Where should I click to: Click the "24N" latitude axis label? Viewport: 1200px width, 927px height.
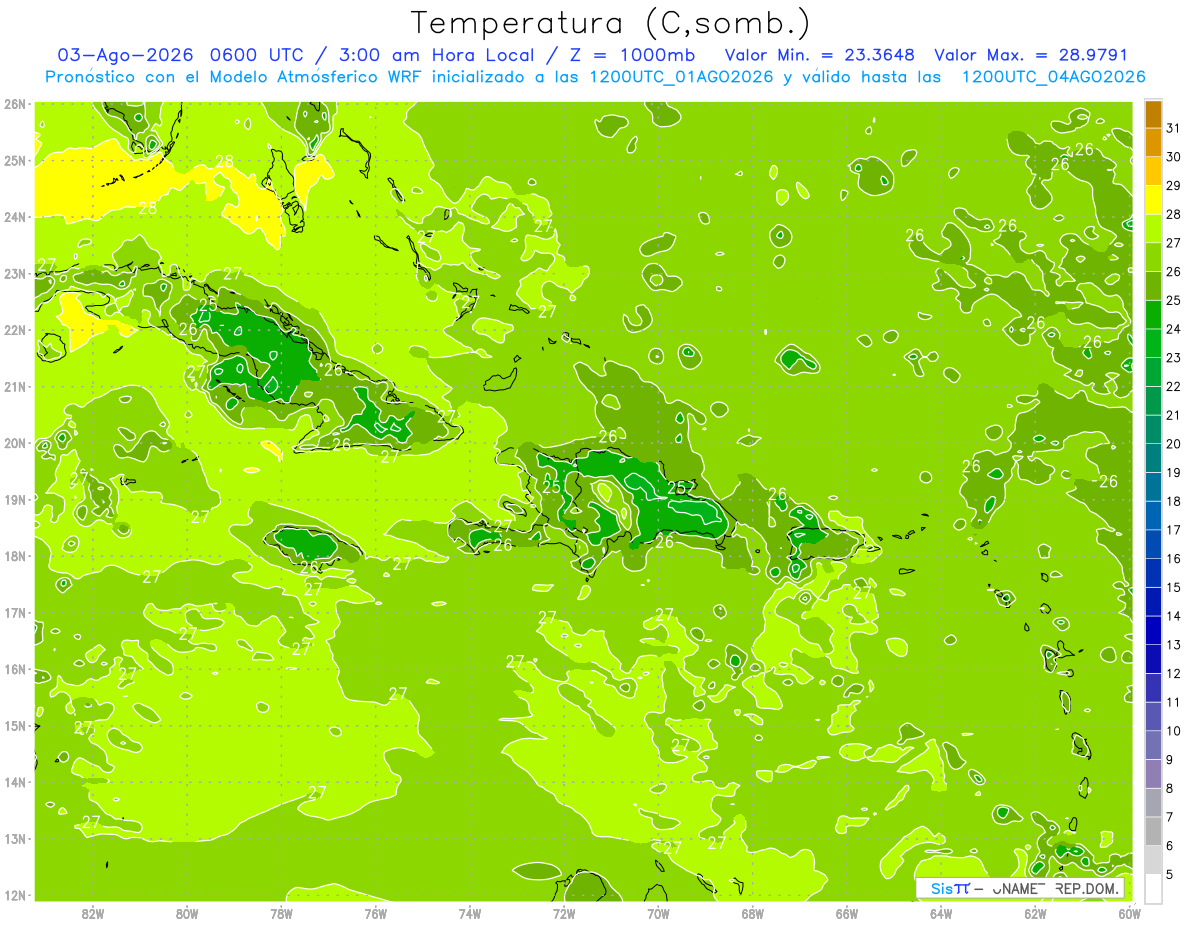15,217
